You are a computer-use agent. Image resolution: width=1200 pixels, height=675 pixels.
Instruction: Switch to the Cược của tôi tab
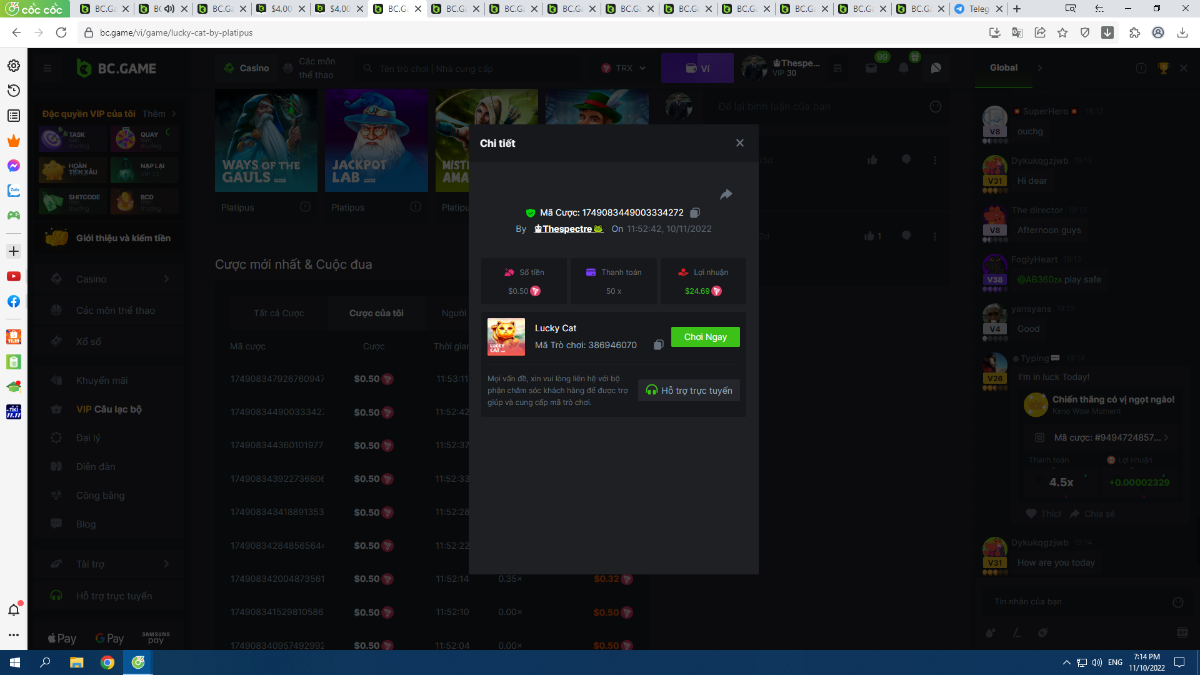click(x=376, y=313)
